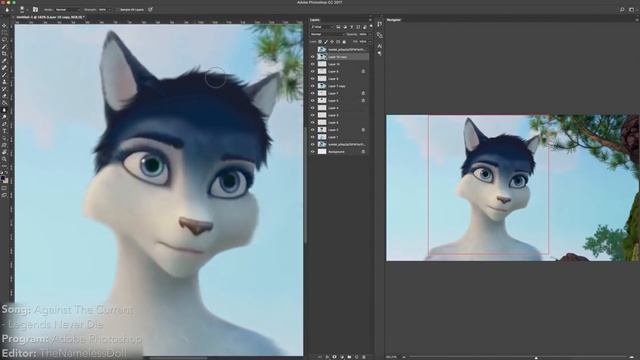The image size is (640, 360).
Task: Click the Navigator panel tab
Action: [x=394, y=20]
